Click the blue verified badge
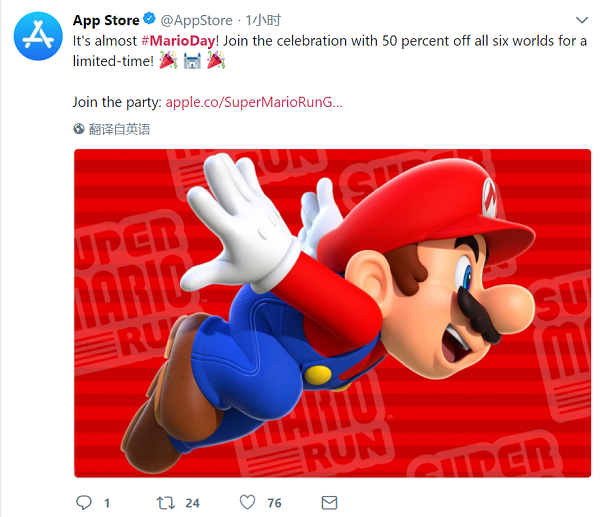The image size is (600, 517). (x=150, y=20)
